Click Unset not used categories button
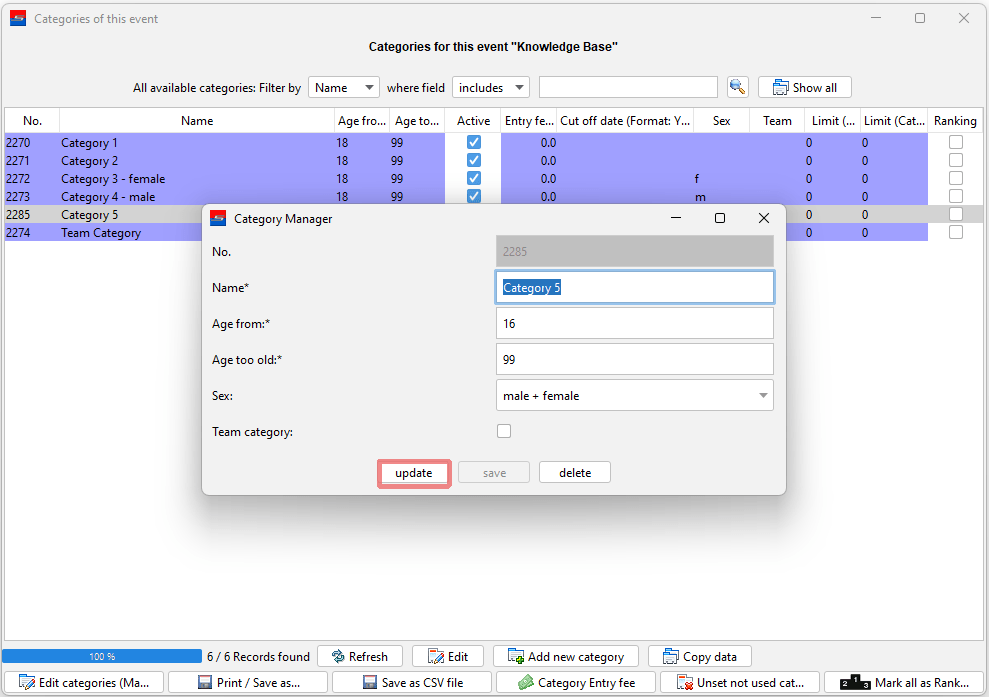Image resolution: width=989 pixels, height=697 pixels. tap(740, 683)
